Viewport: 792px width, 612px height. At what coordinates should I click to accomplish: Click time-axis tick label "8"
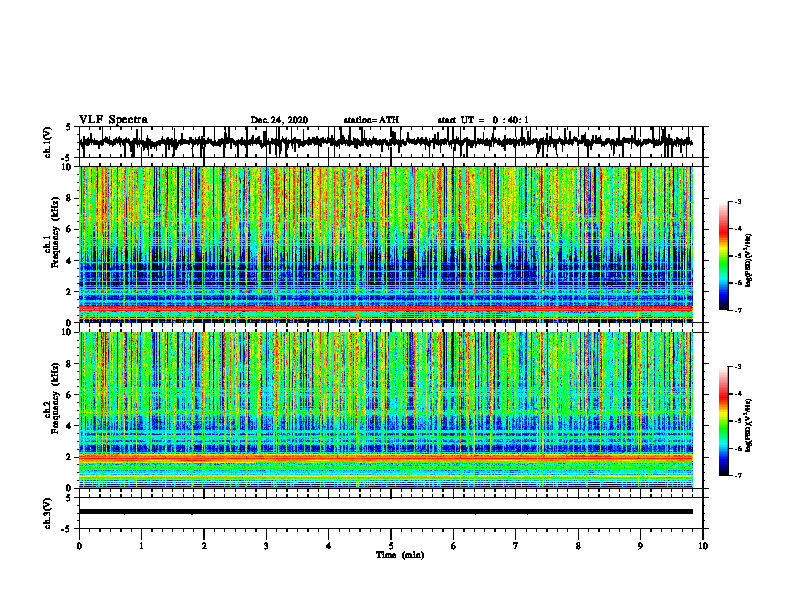pos(578,546)
